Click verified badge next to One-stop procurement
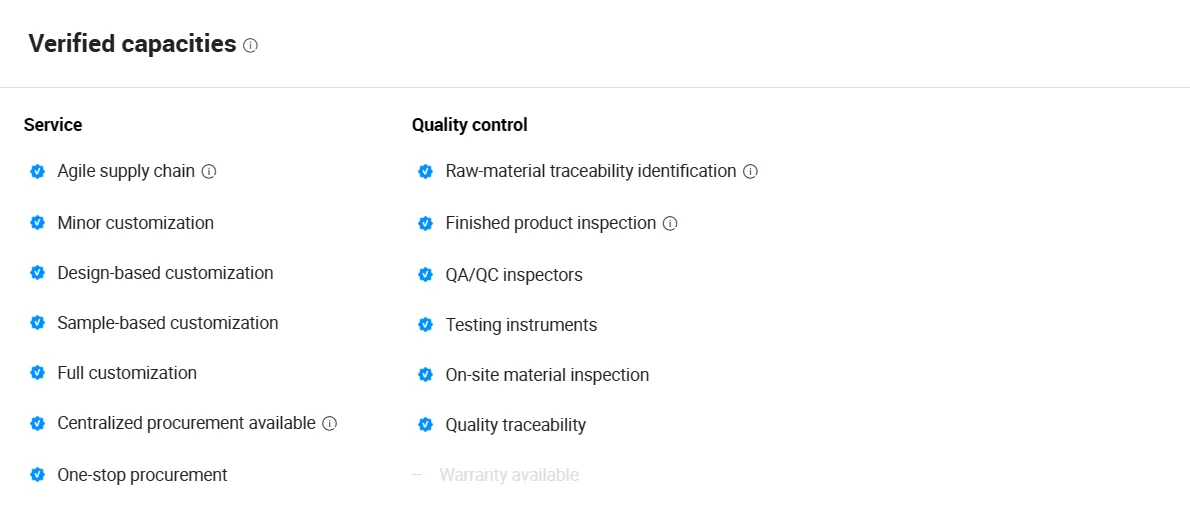This screenshot has height=510, width=1190. coord(37,474)
